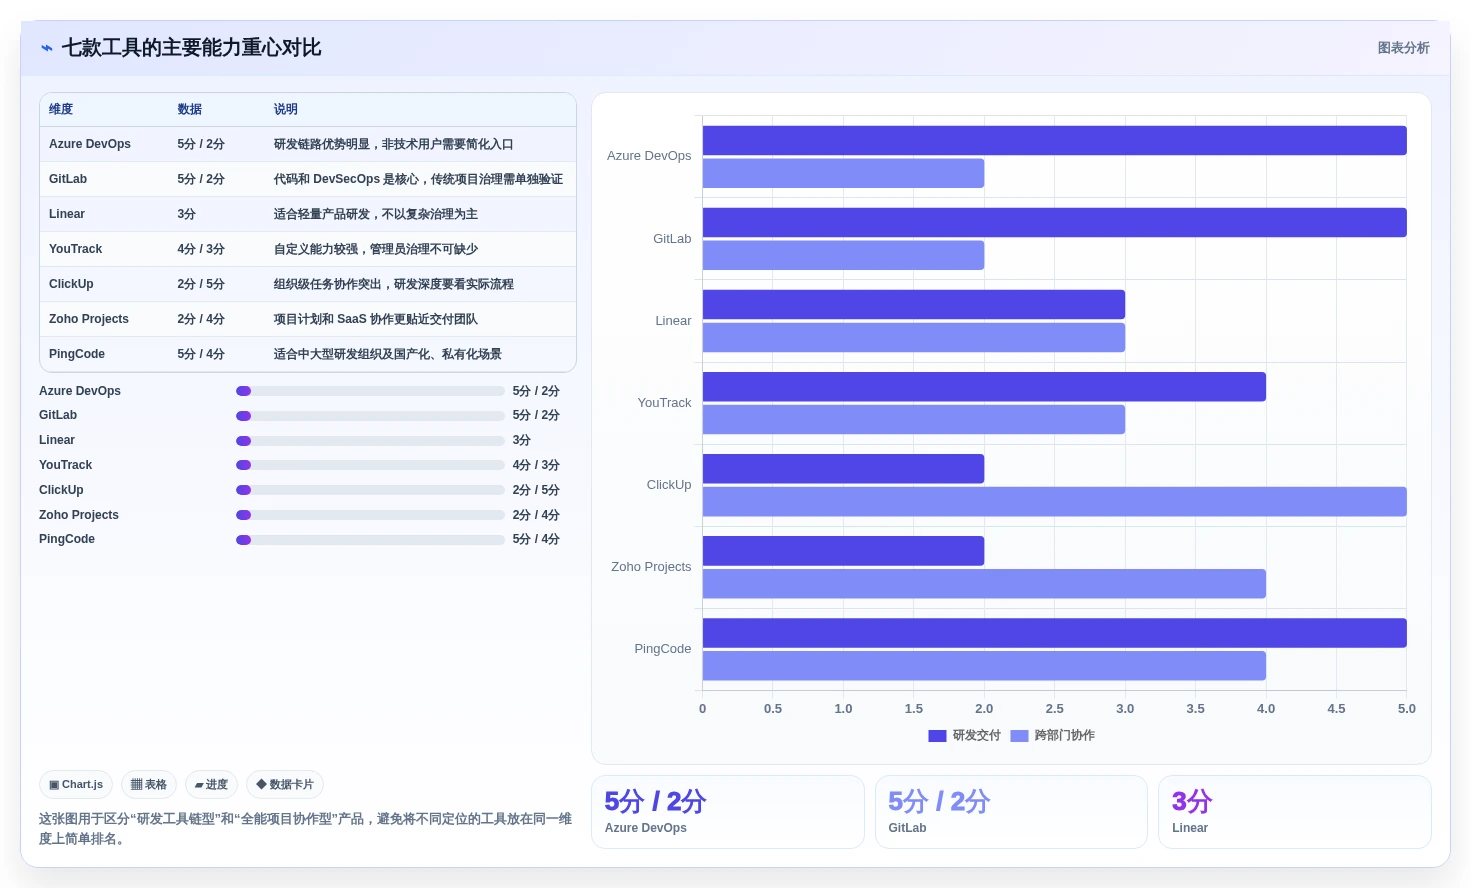Click the GitLab progress bar
Image resolution: width=1471 pixels, height=888 pixels.
[370, 416]
